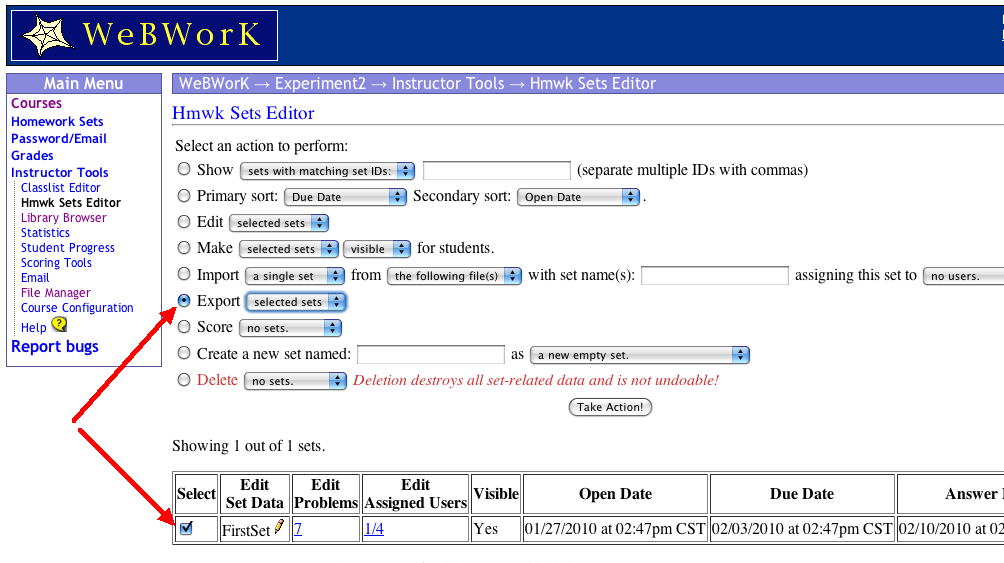Click the Help link in sidebar

click(x=33, y=327)
